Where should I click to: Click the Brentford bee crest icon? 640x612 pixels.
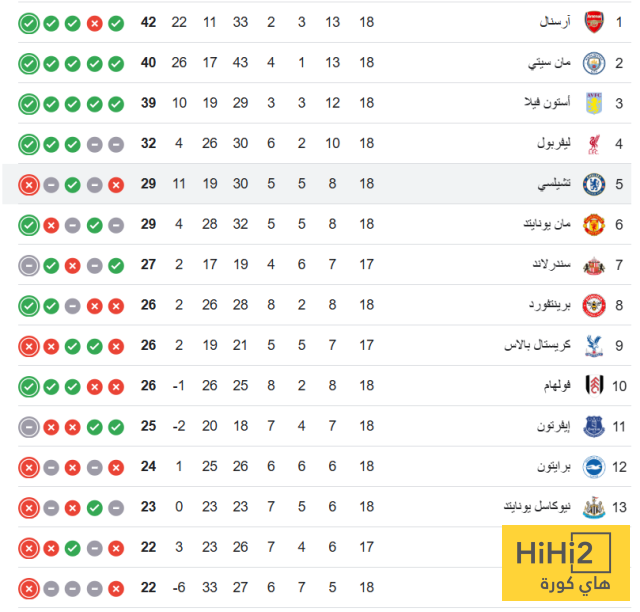click(594, 305)
